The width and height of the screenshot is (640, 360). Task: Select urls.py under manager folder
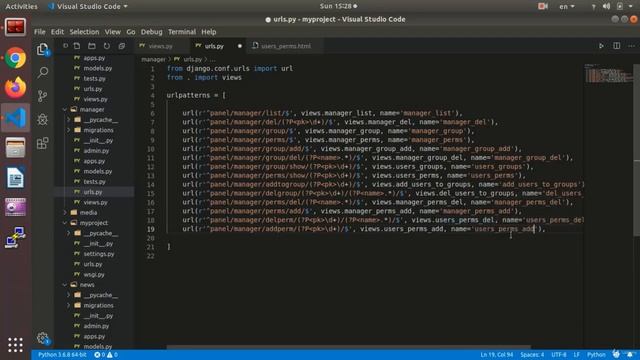point(93,192)
